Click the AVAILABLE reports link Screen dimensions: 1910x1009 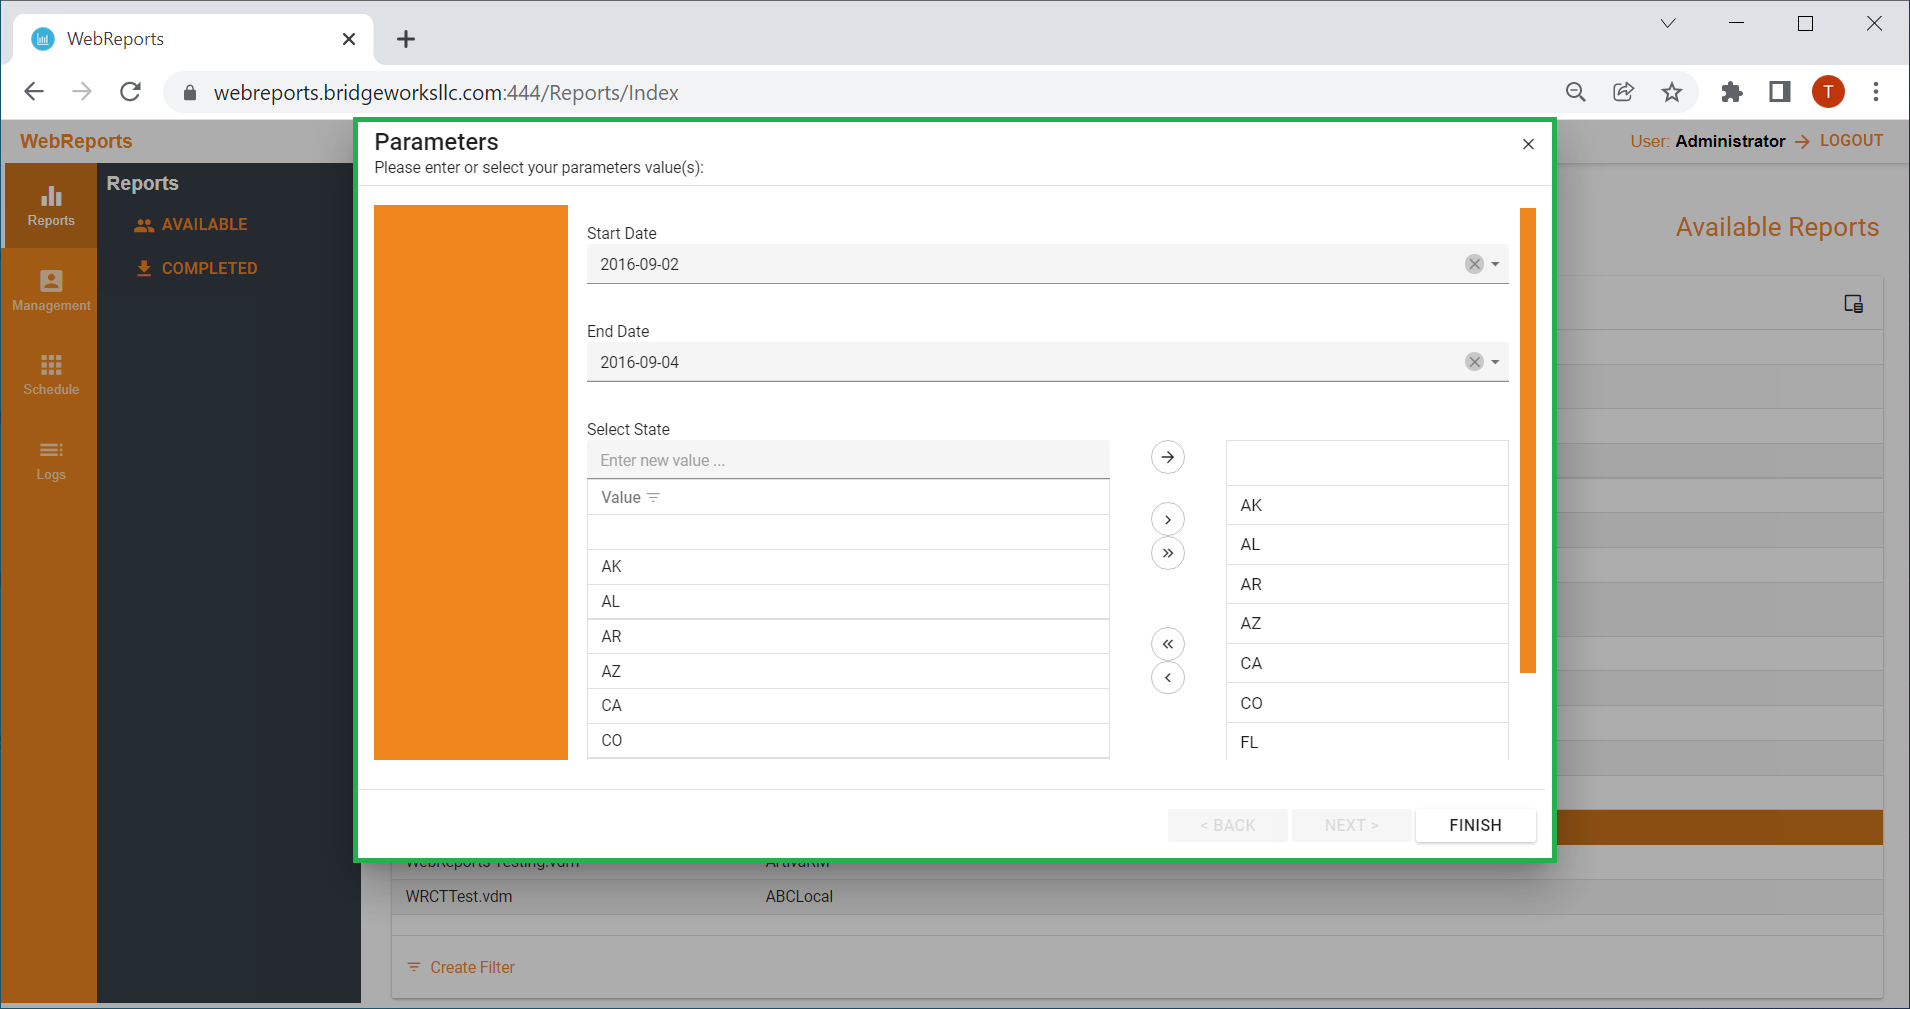[191, 224]
